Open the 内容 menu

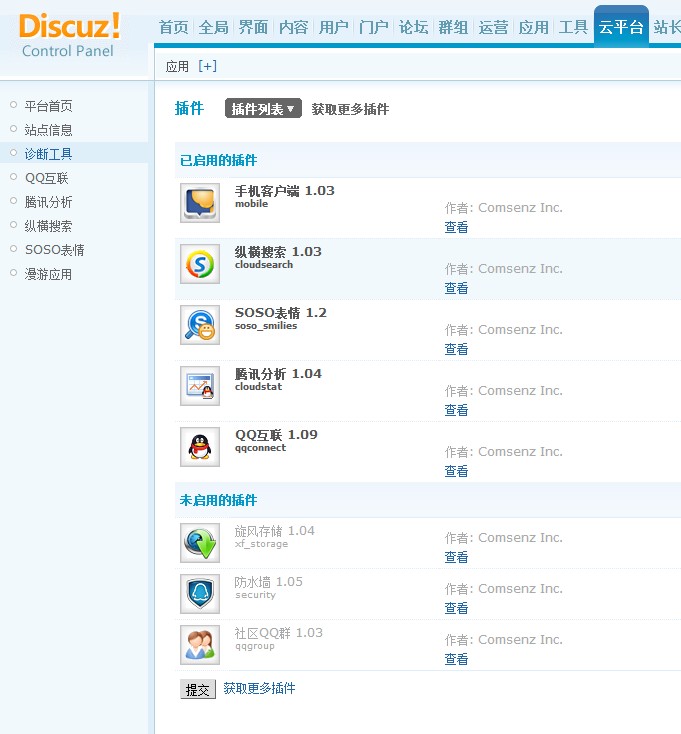tap(293, 27)
